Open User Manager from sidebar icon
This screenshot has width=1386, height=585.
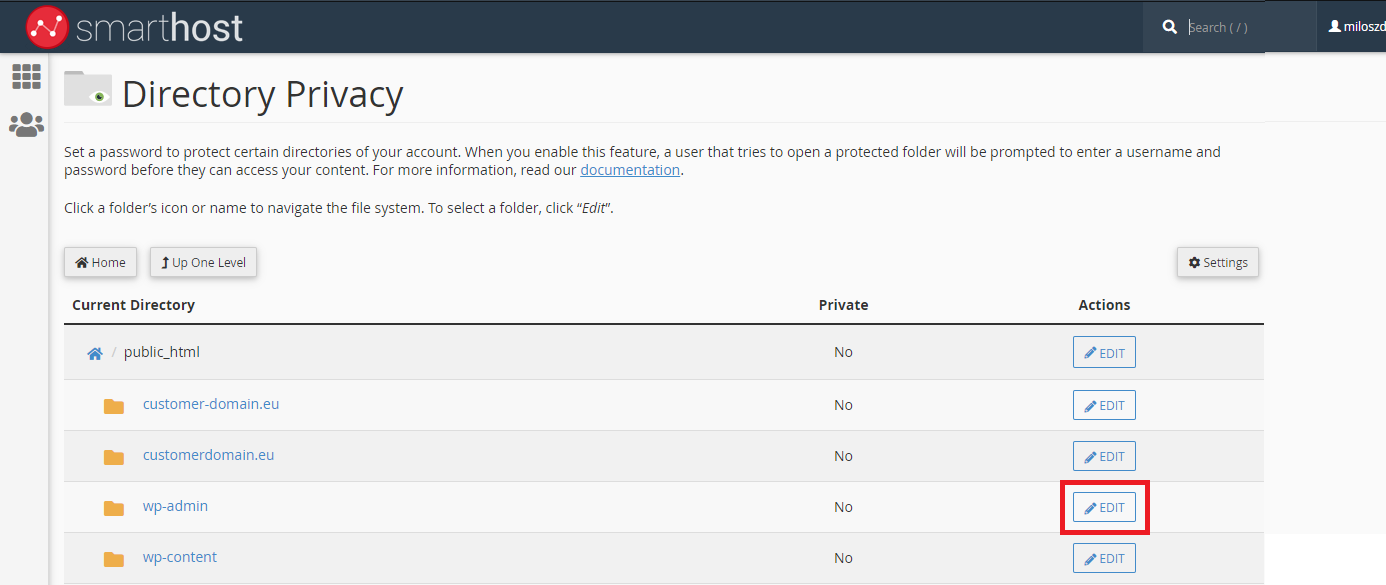[26, 125]
